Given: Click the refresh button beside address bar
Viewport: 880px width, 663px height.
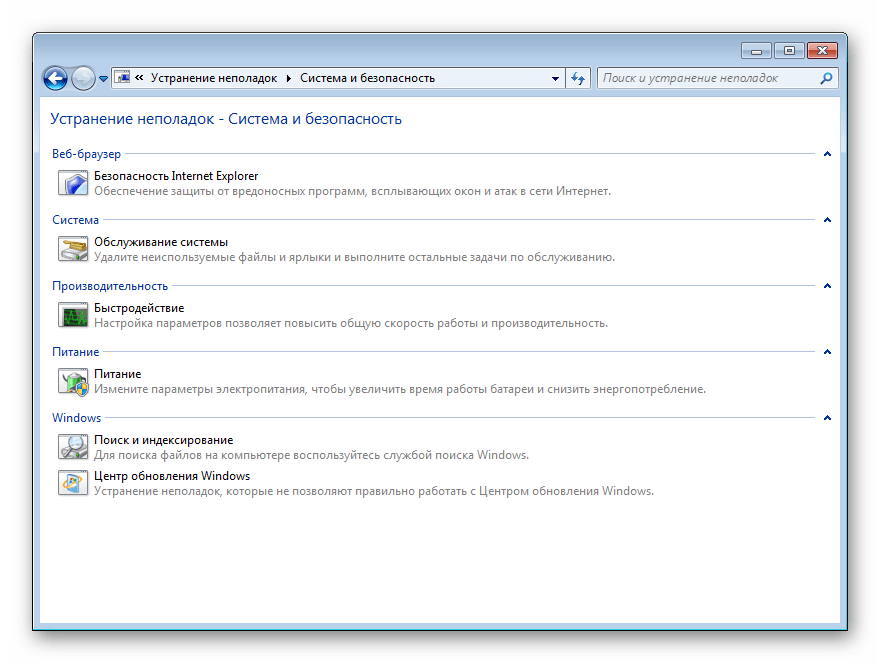Looking at the screenshot, I should (578, 78).
